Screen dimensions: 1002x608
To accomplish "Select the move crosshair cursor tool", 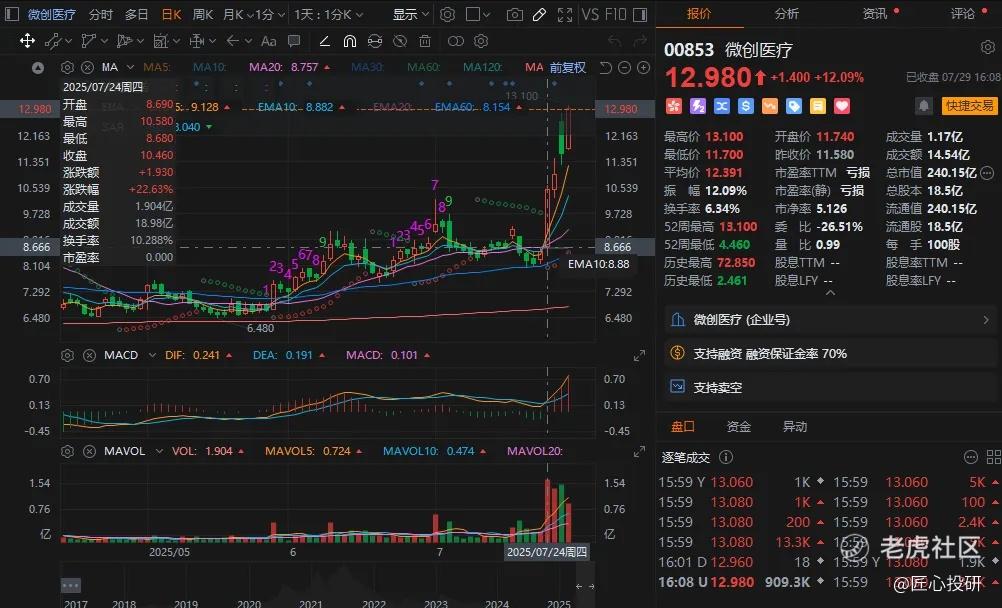I will pyautogui.click(x=27, y=41).
